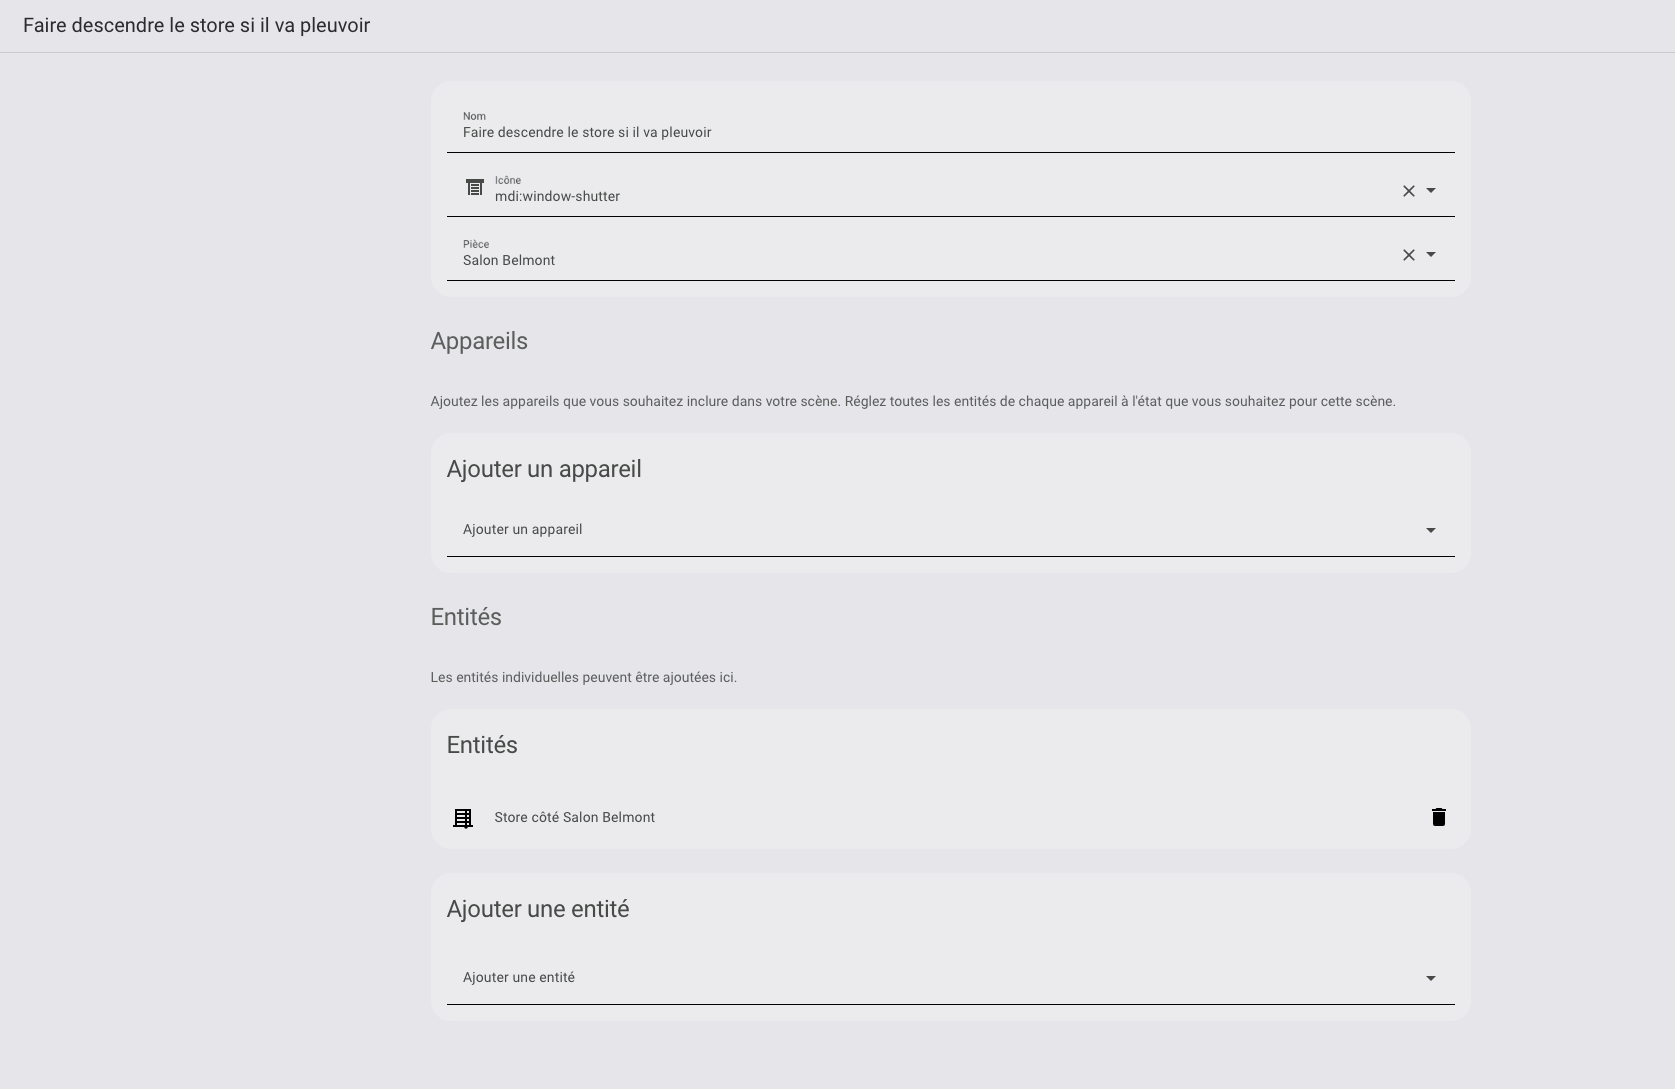Click the Ajouter un appareil card title
Viewport: 1675px width, 1089px height.
tap(544, 469)
